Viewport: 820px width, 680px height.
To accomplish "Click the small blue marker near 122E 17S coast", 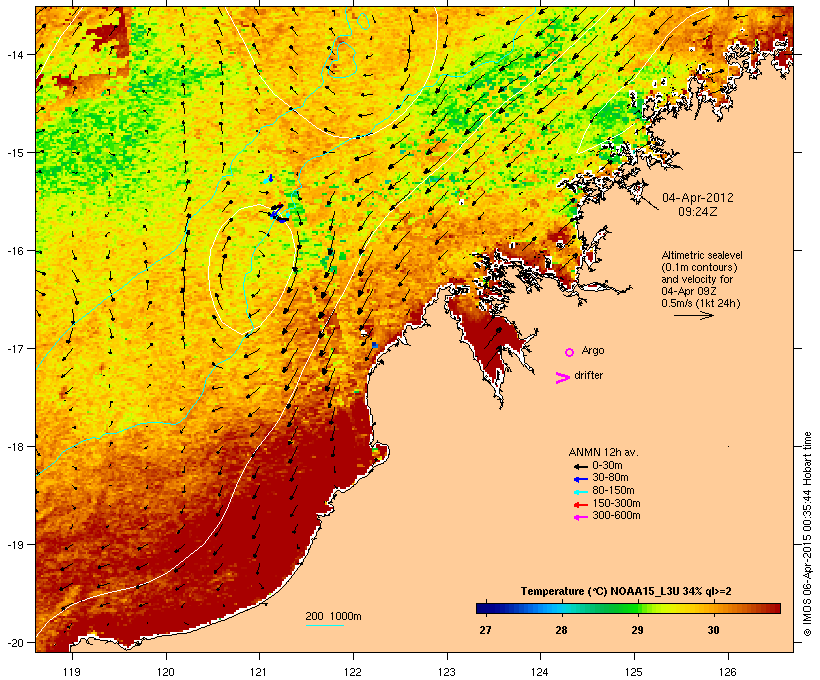I will click(x=374, y=345).
